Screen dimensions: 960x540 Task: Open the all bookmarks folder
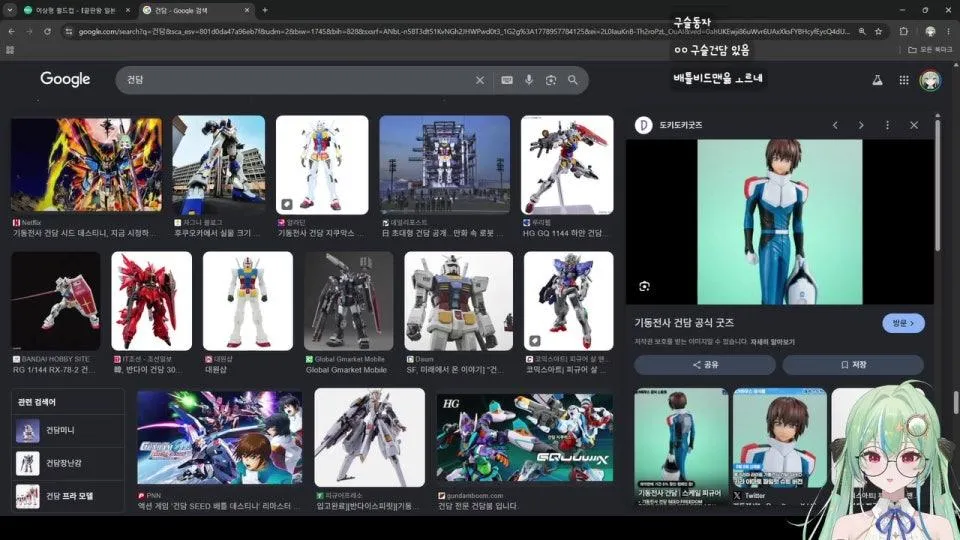[x=930, y=50]
